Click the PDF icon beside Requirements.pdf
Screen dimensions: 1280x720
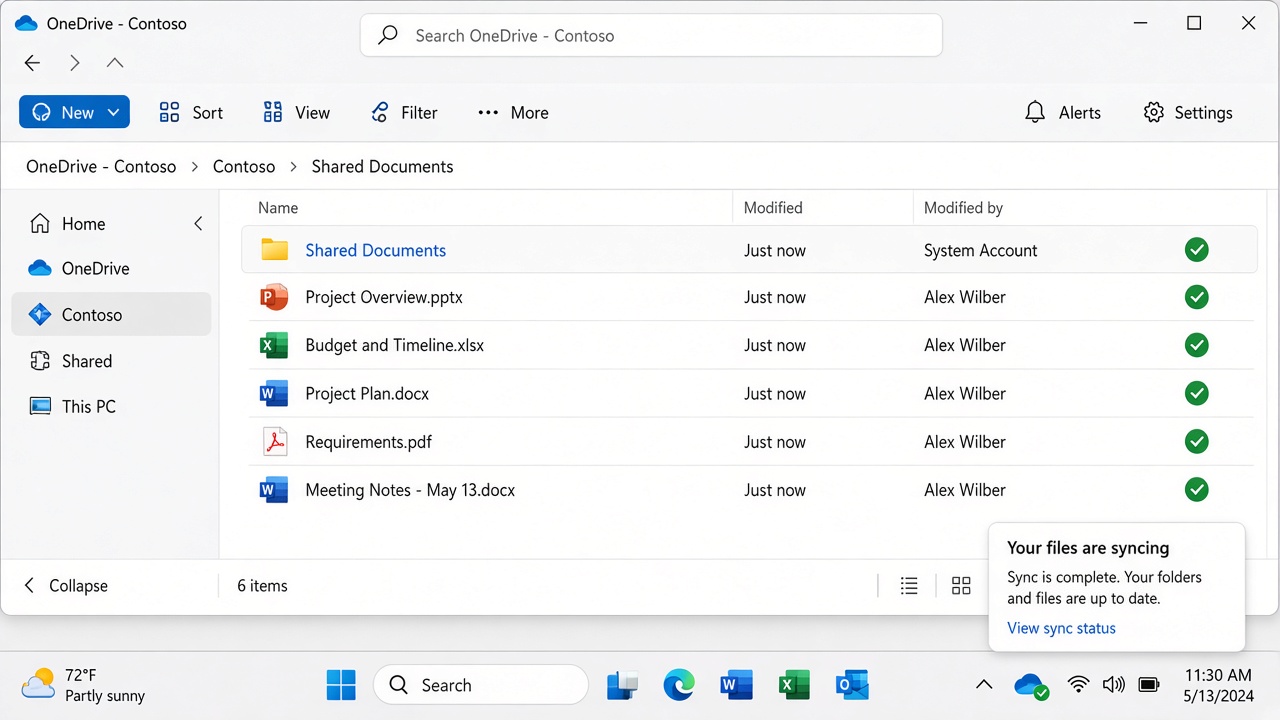point(274,441)
